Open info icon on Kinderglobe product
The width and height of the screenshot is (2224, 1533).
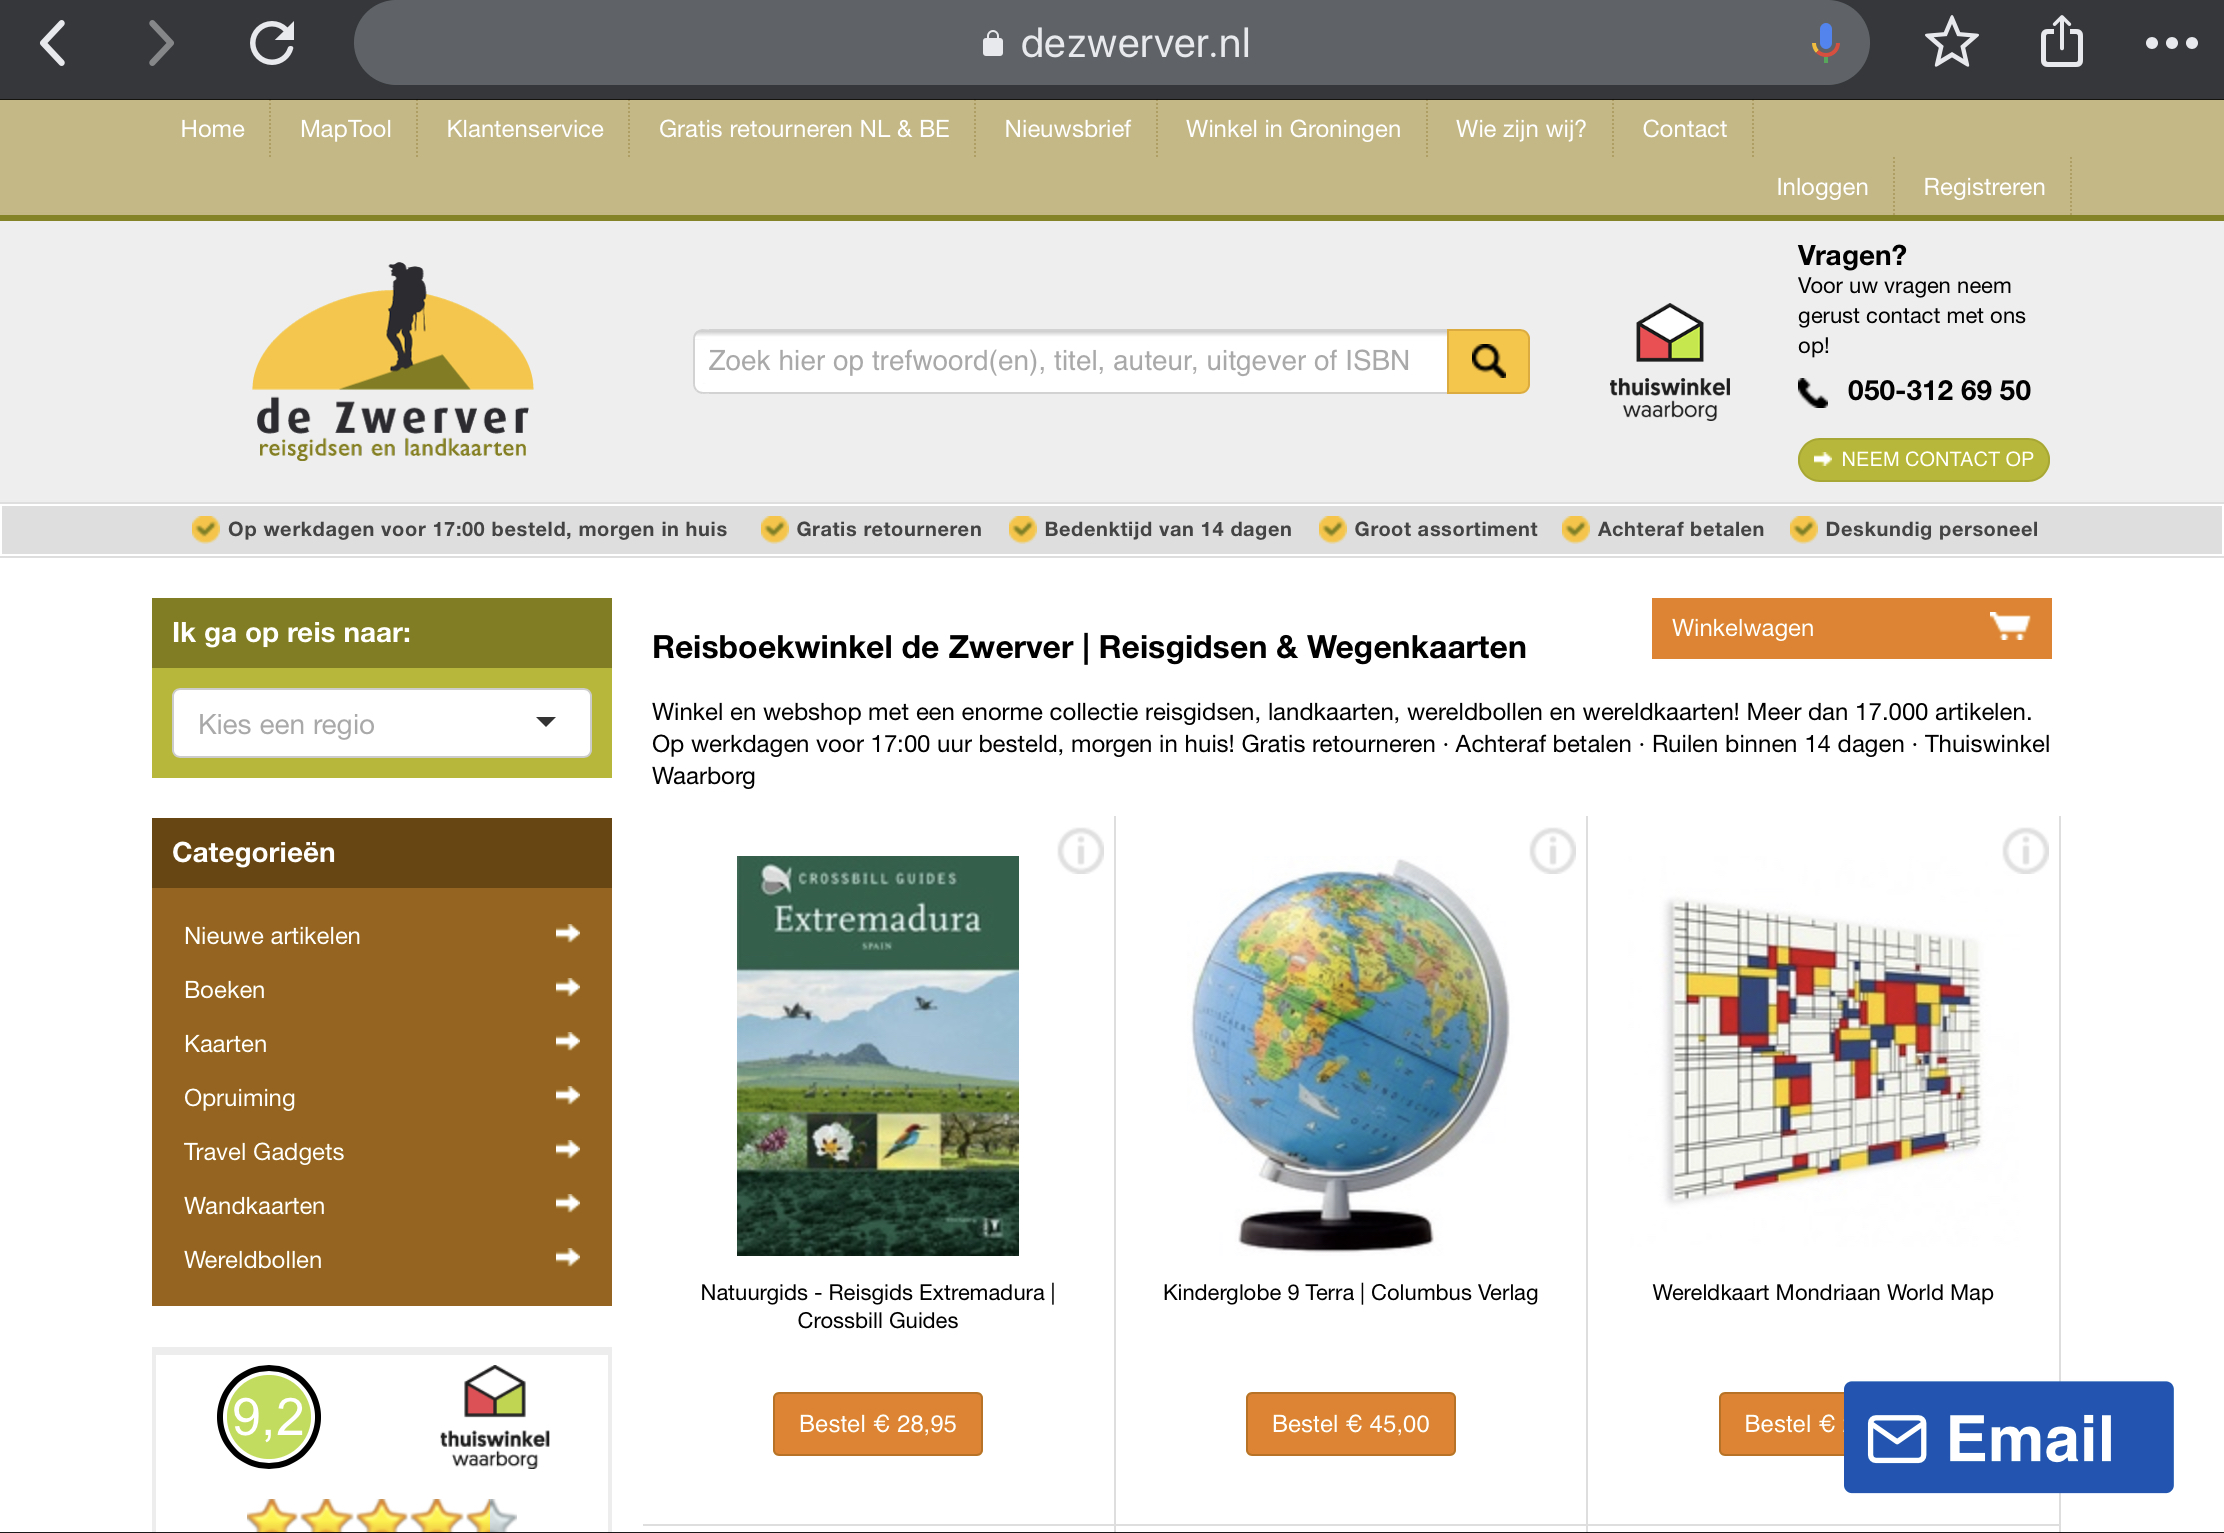coord(1552,852)
